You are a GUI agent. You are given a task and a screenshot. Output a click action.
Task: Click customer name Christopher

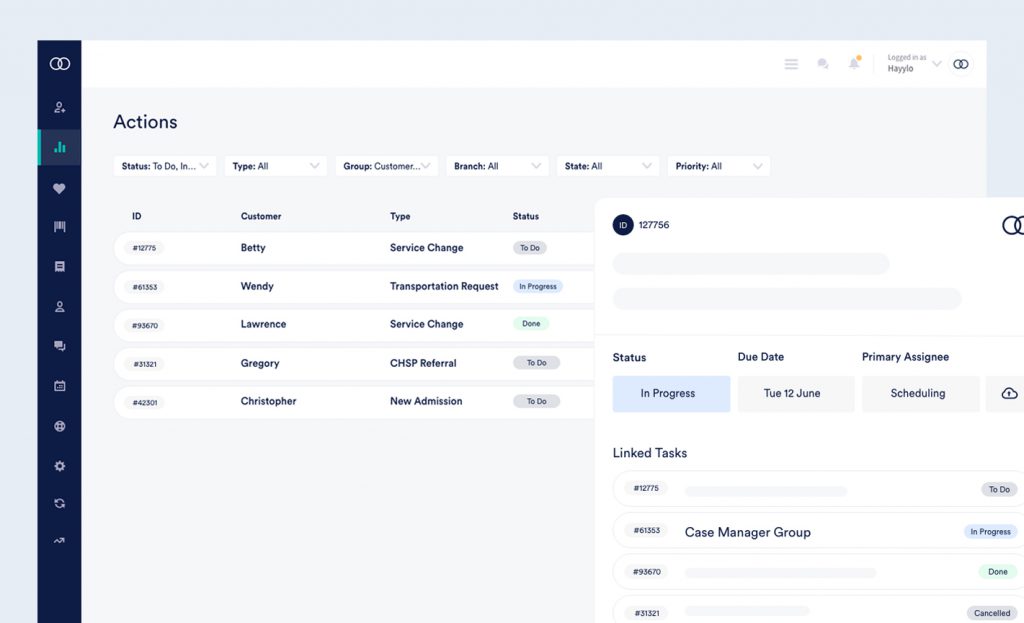268,401
